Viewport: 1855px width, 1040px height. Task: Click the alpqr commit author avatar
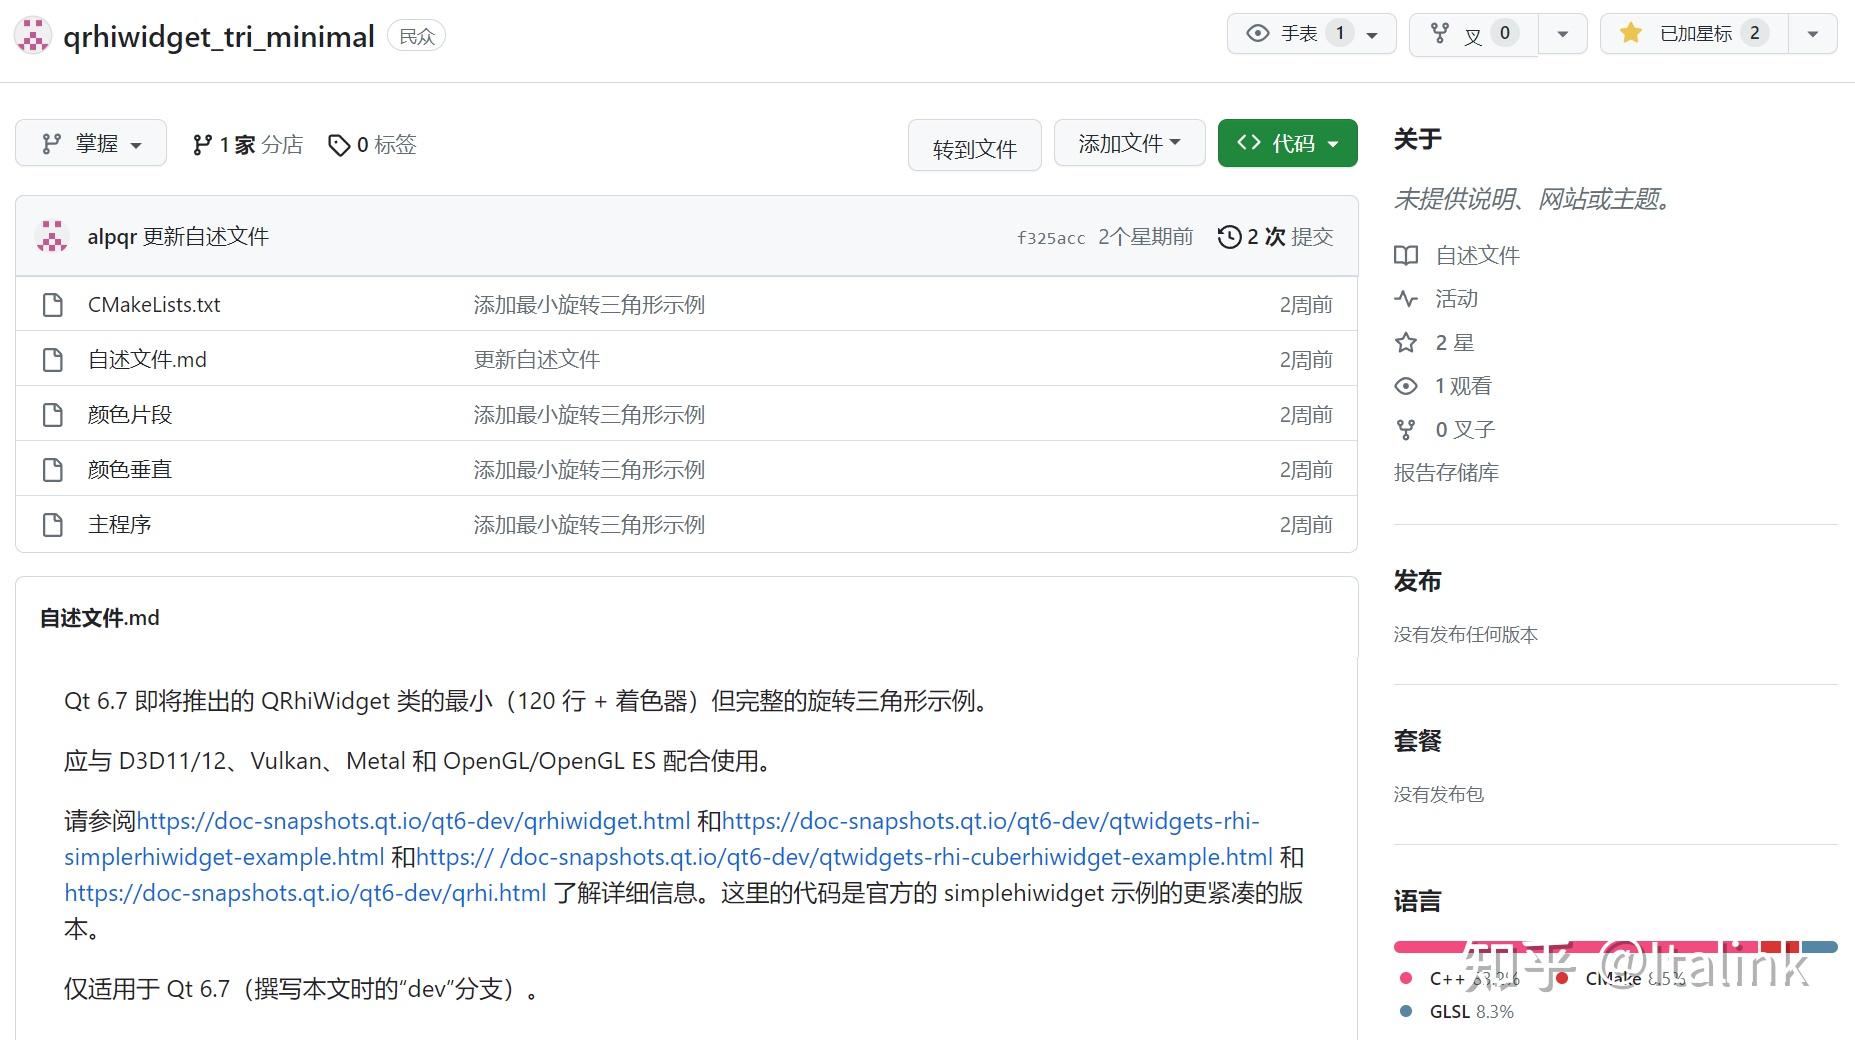[x=52, y=237]
